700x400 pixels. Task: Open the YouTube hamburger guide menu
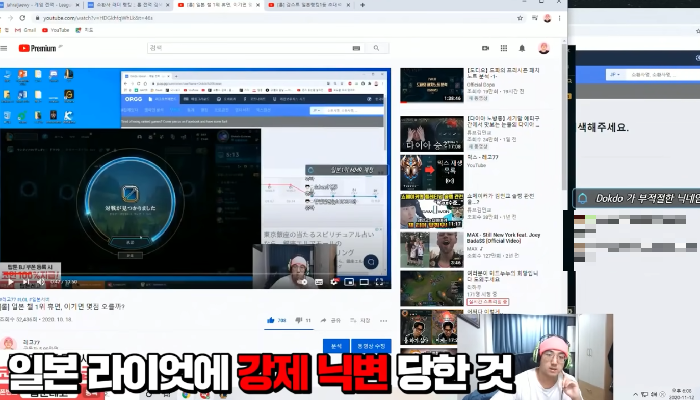[x=8, y=47]
